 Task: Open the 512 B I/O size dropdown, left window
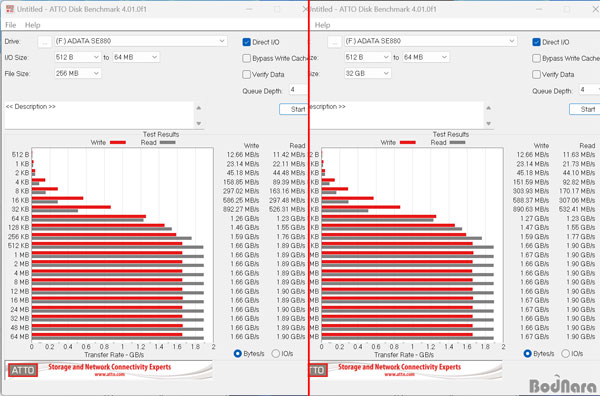[x=78, y=57]
